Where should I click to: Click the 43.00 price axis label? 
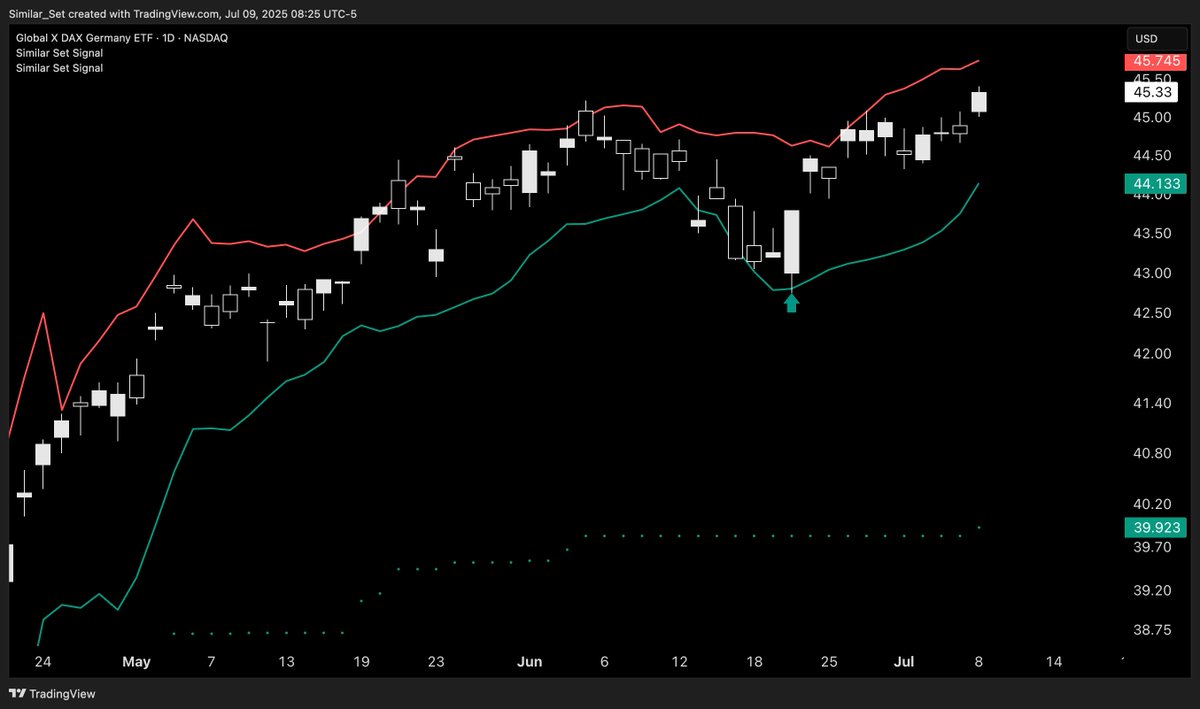[1153, 273]
